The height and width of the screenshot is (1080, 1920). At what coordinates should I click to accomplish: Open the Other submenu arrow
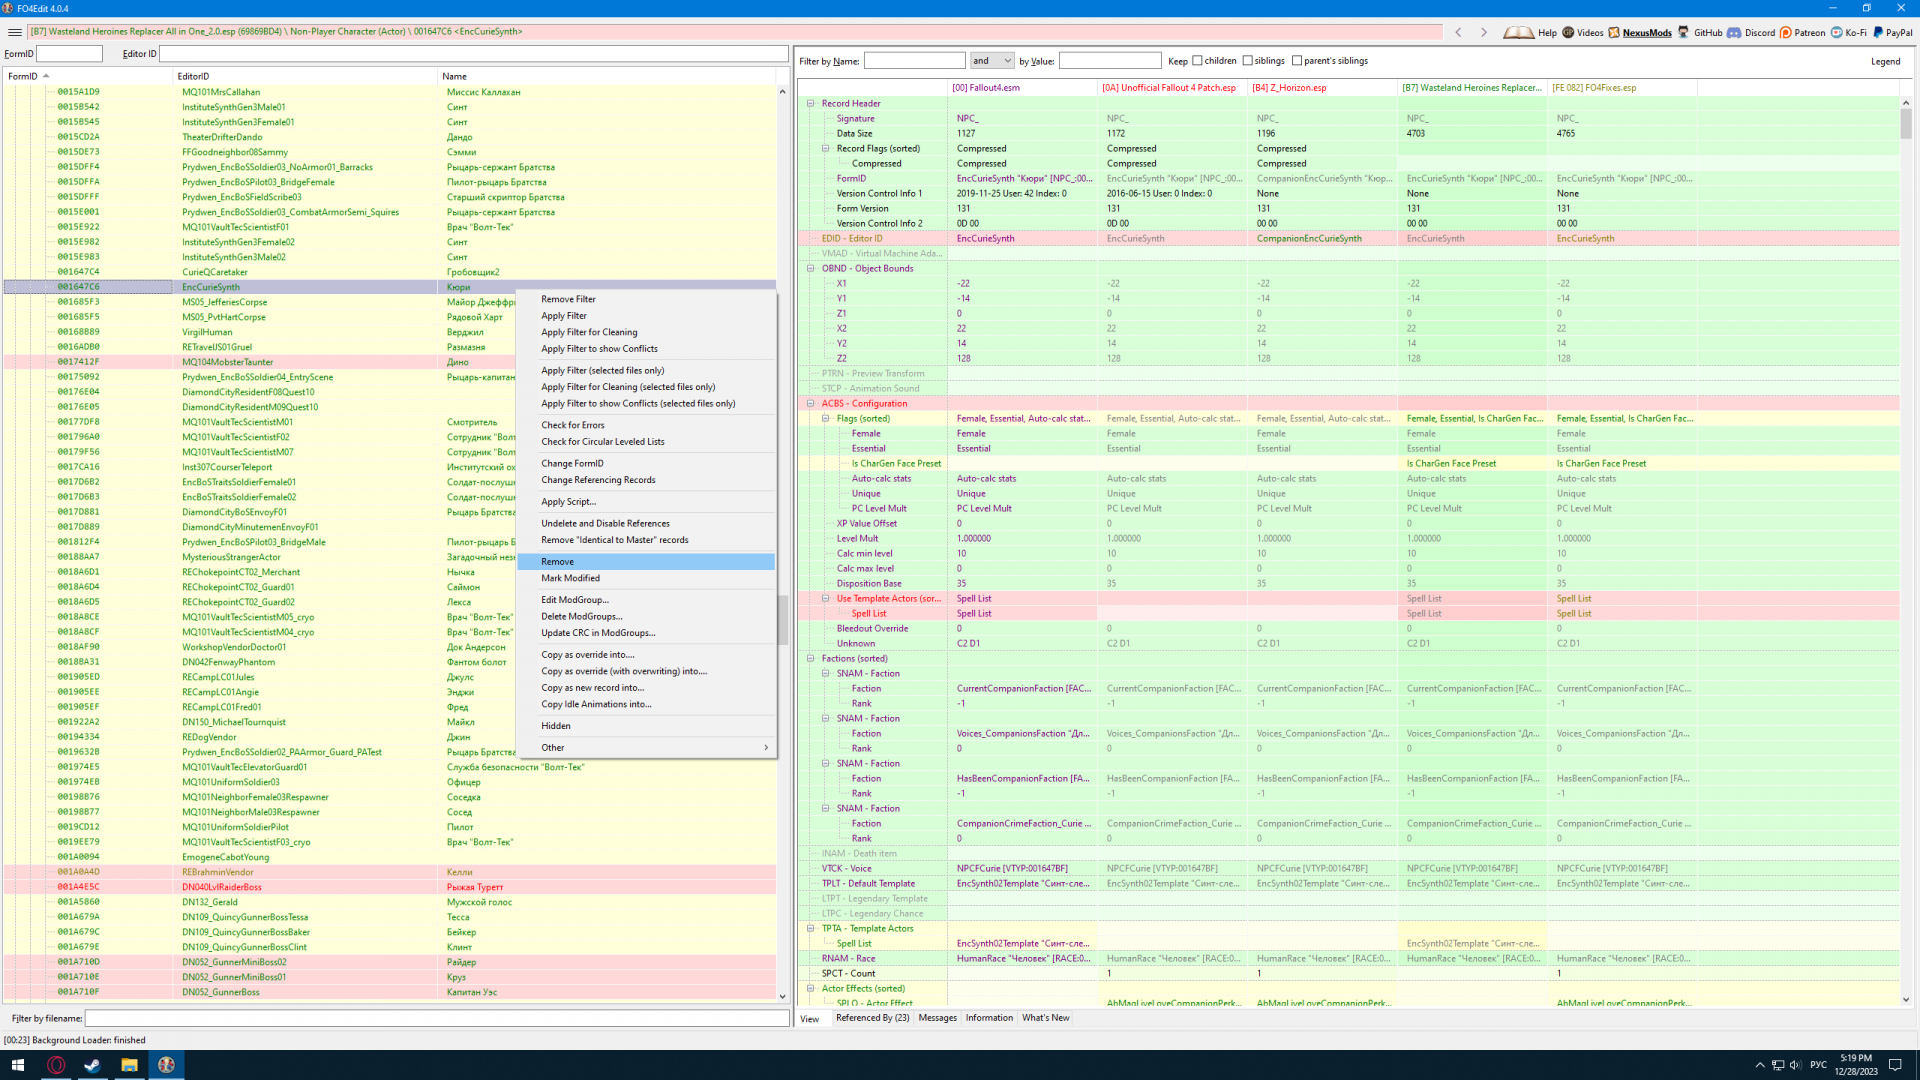[766, 748]
